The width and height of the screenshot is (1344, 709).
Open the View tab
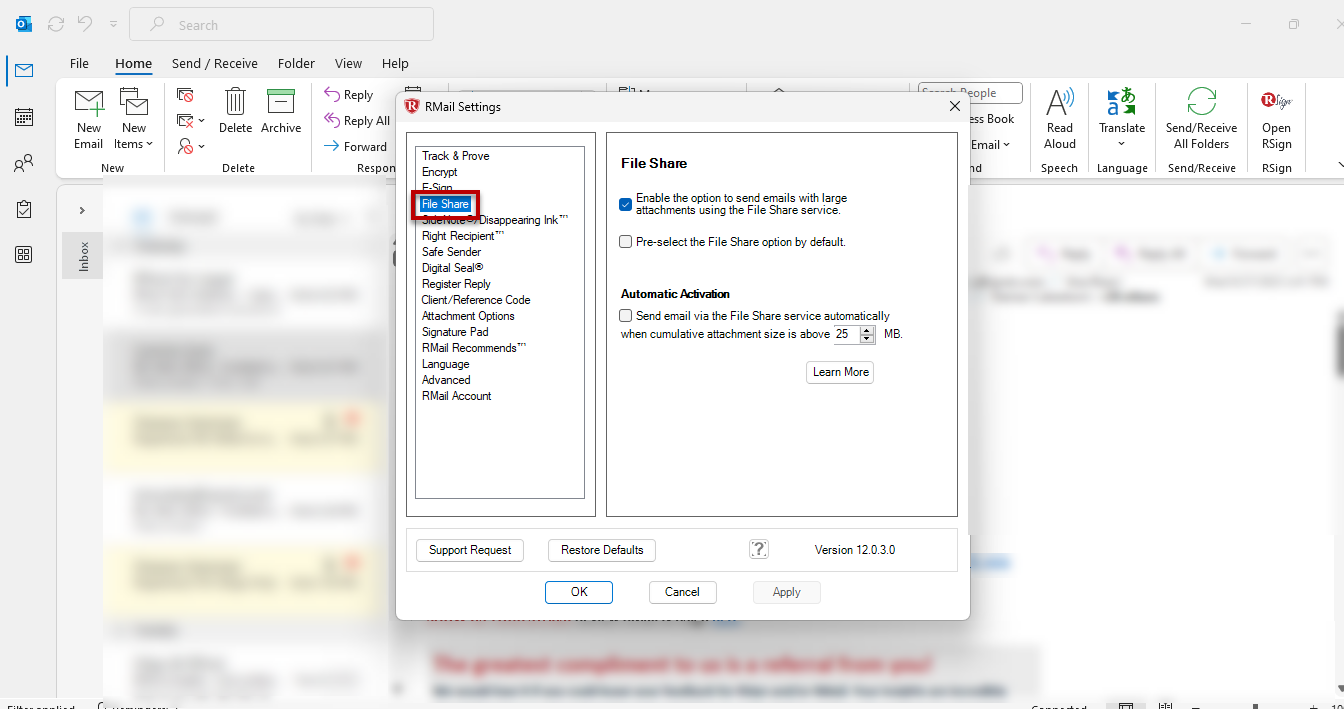pos(348,63)
